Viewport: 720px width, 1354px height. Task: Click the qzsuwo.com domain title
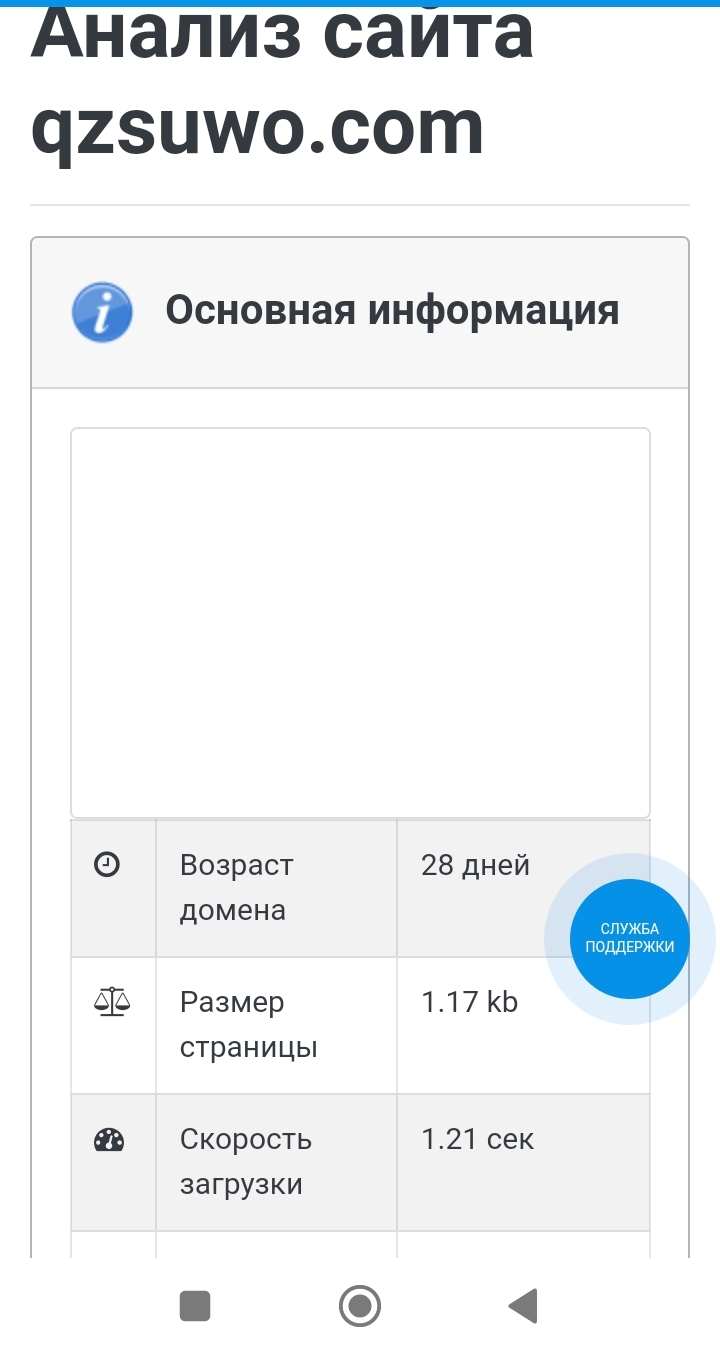[258, 128]
